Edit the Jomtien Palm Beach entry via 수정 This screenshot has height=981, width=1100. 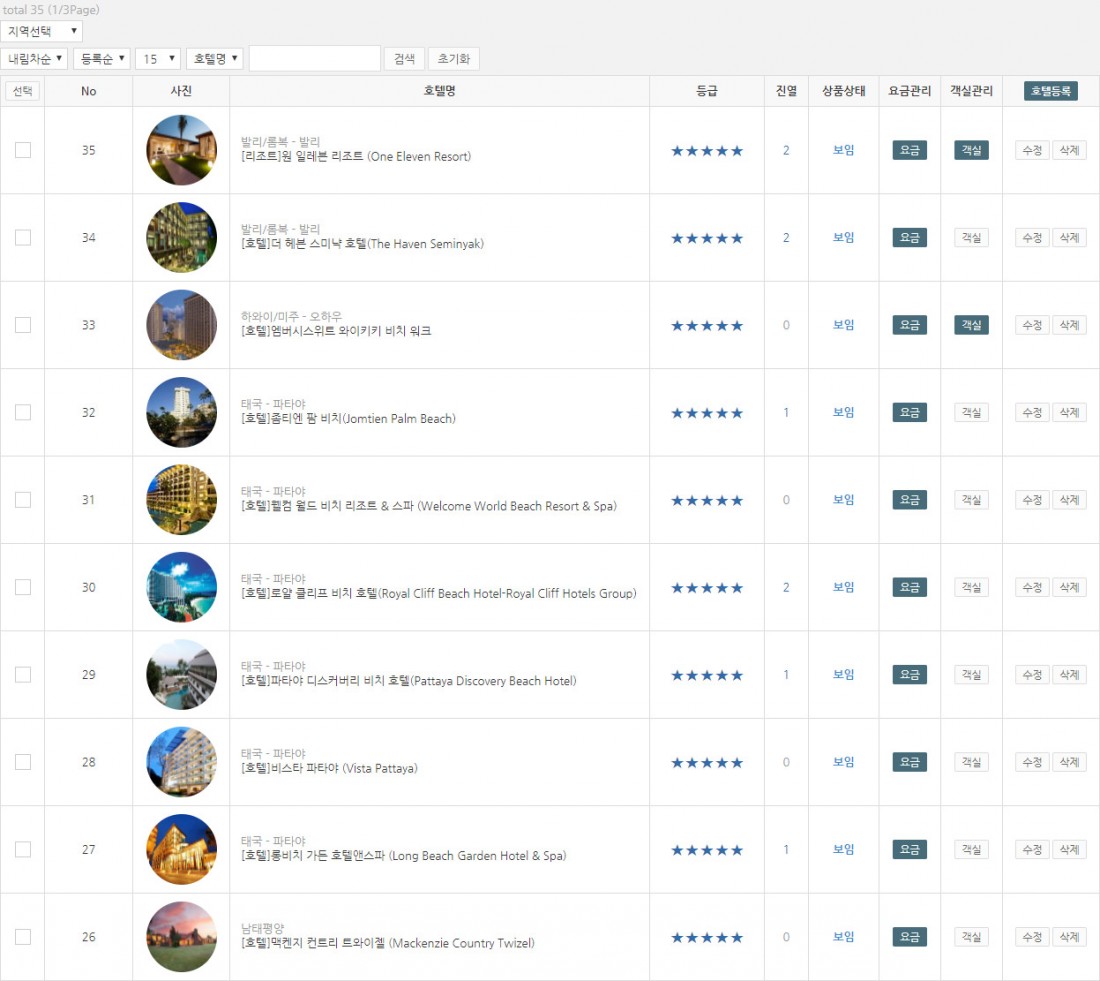click(1032, 412)
